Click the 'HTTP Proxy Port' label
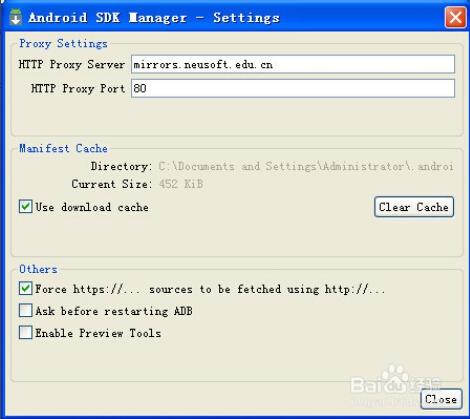 [x=78, y=89]
